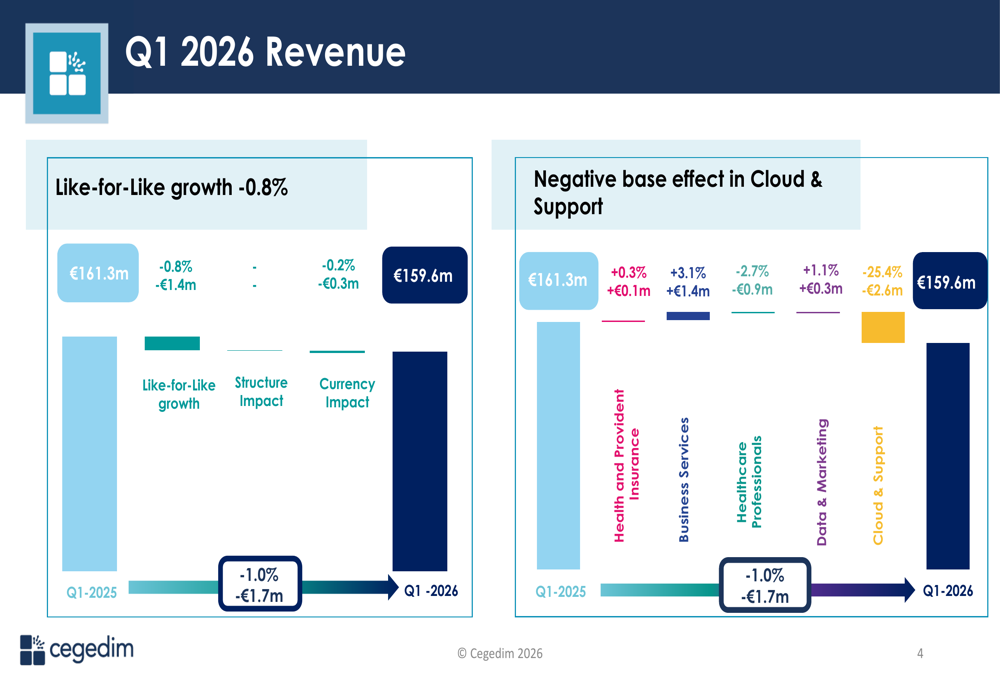Click the "Structure Impact" label
Image resolution: width=1000 pixels, height=685 pixels.
point(261,392)
